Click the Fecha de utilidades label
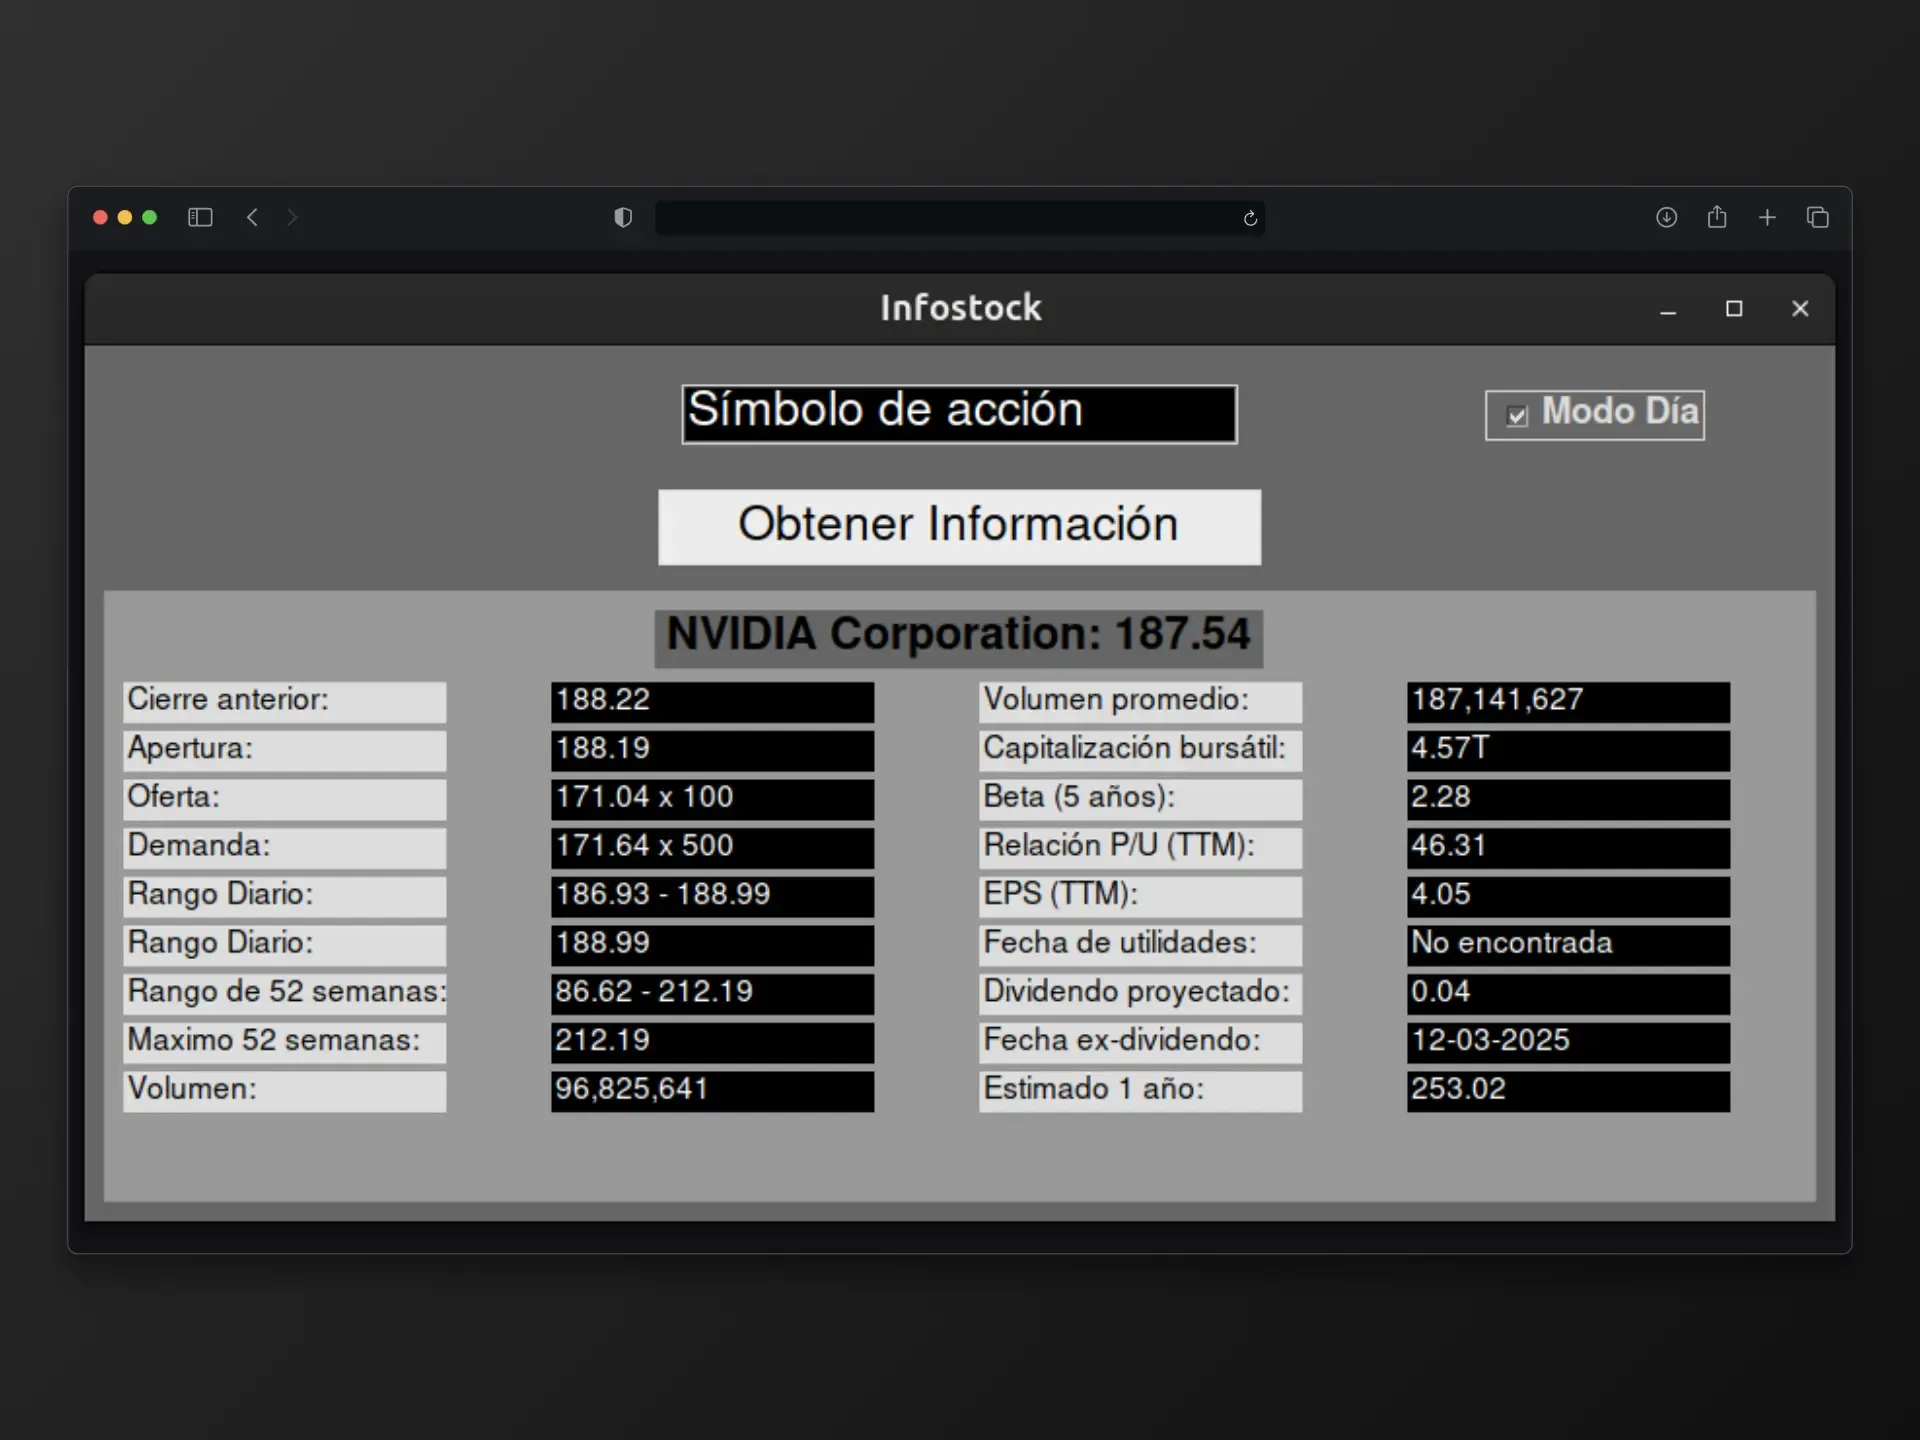The width and height of the screenshot is (1920, 1440). click(x=1141, y=946)
